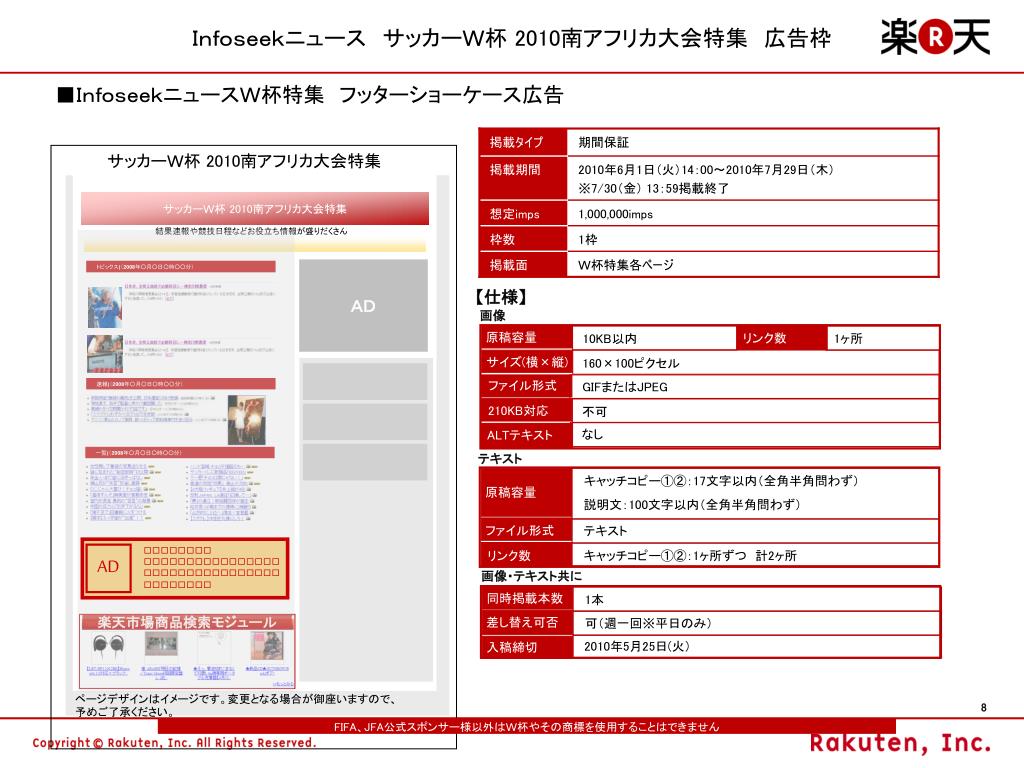1024x768 pixels.
Task: Click the 【仕様】 heading
Action: point(502,297)
